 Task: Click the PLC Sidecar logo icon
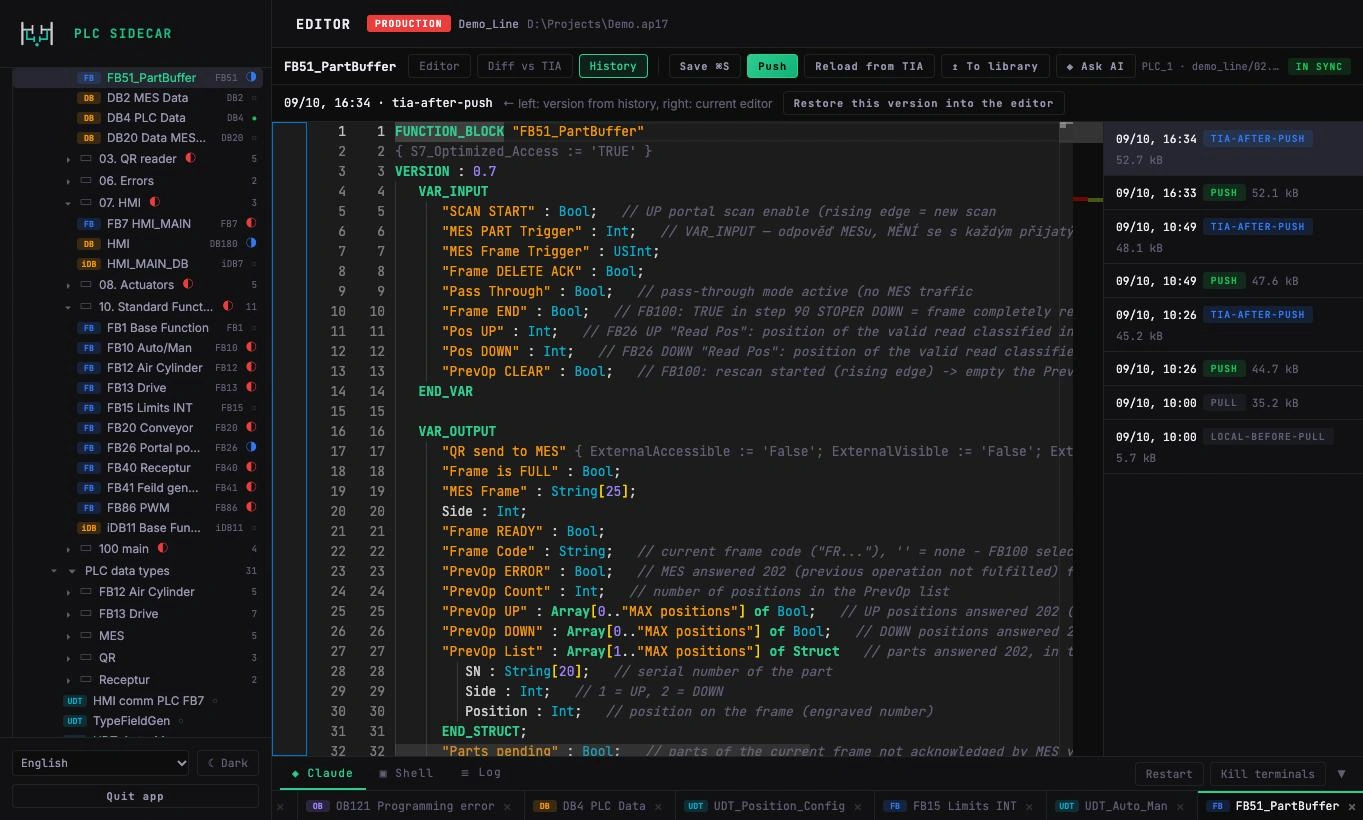37,34
